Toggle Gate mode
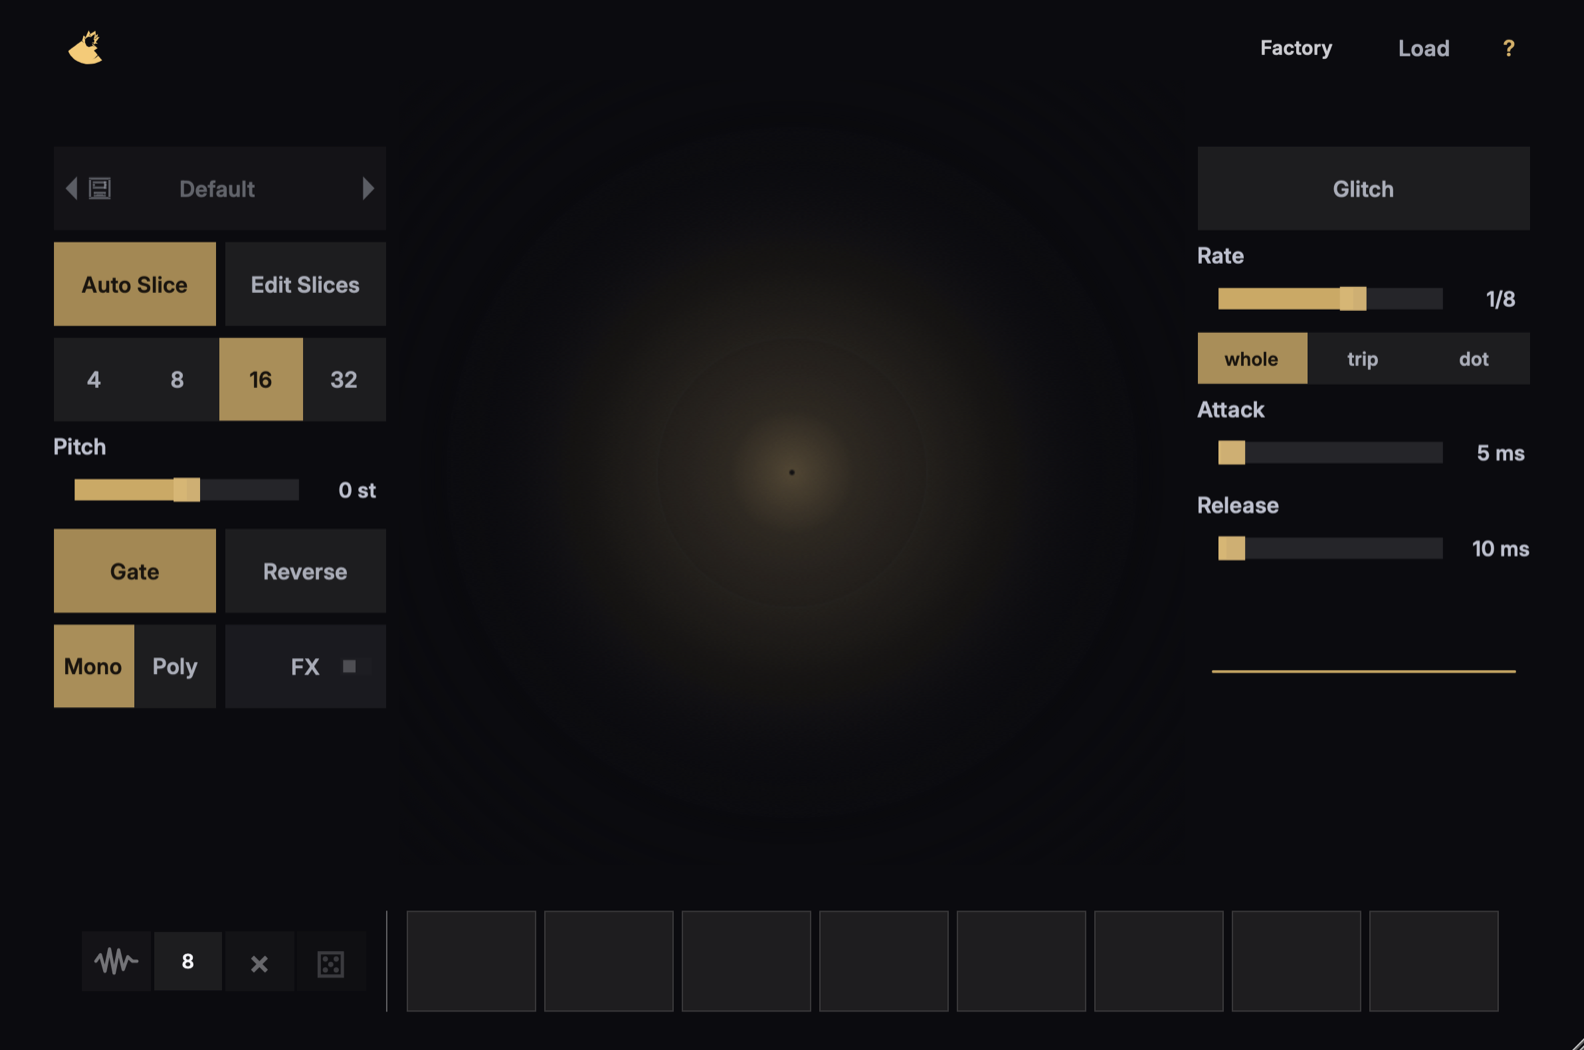This screenshot has height=1050, width=1584. (x=135, y=571)
